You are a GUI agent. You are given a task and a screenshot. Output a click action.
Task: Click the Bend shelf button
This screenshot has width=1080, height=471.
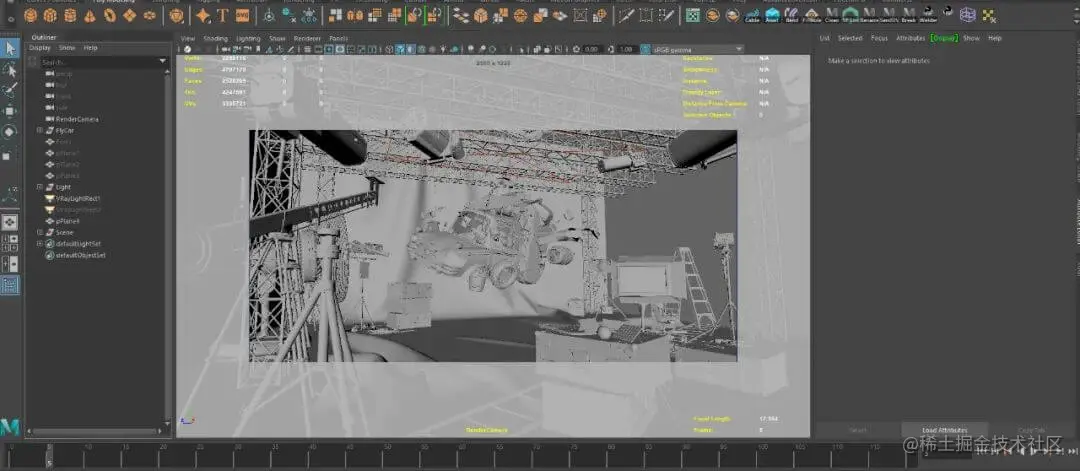tap(792, 14)
